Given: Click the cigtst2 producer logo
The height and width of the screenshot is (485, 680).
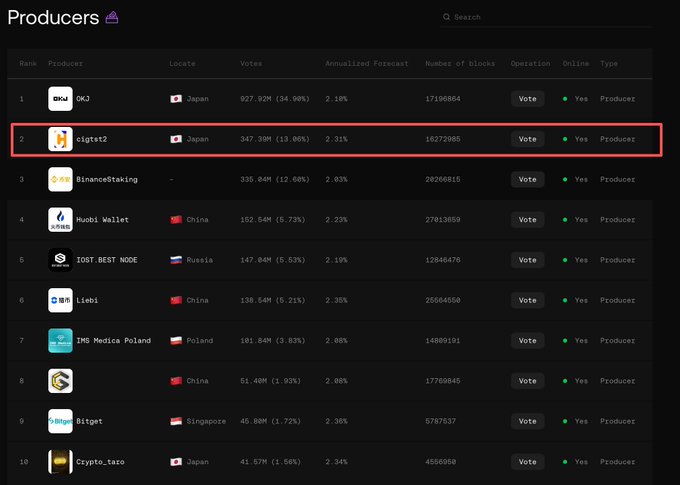Looking at the screenshot, I should click(x=60, y=139).
